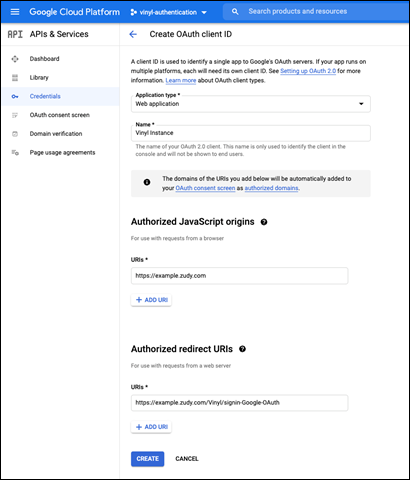Open the hamburger navigation menu

click(x=15, y=12)
